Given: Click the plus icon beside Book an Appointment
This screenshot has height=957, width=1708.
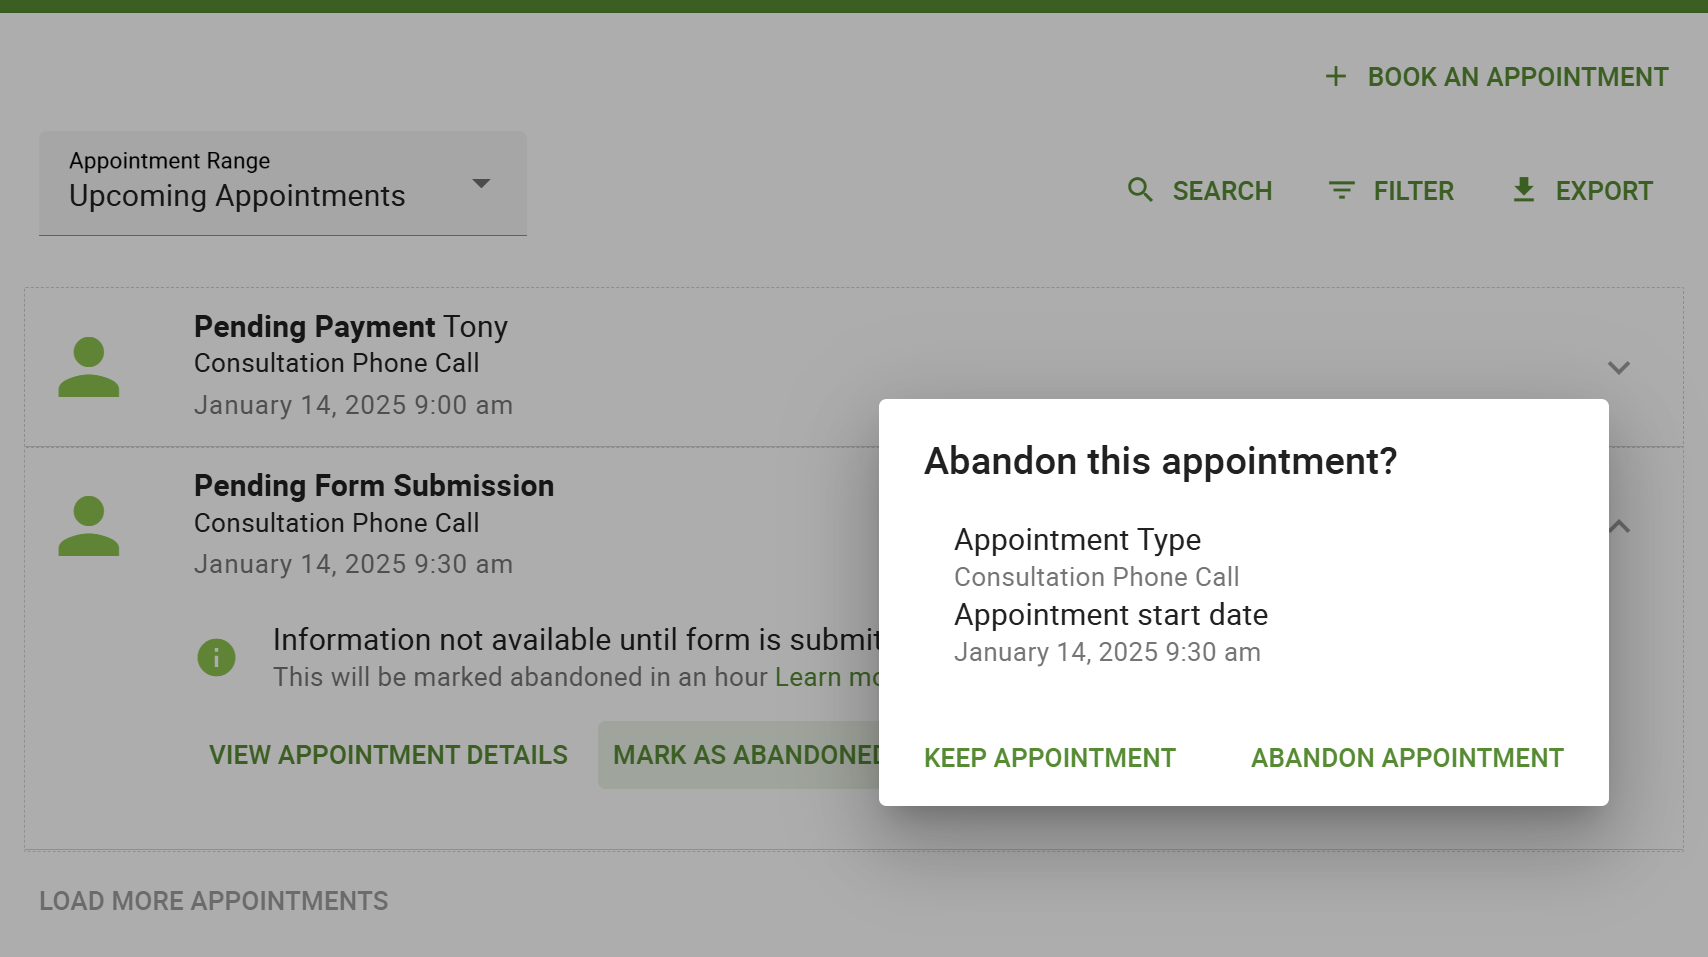Looking at the screenshot, I should pos(1337,76).
